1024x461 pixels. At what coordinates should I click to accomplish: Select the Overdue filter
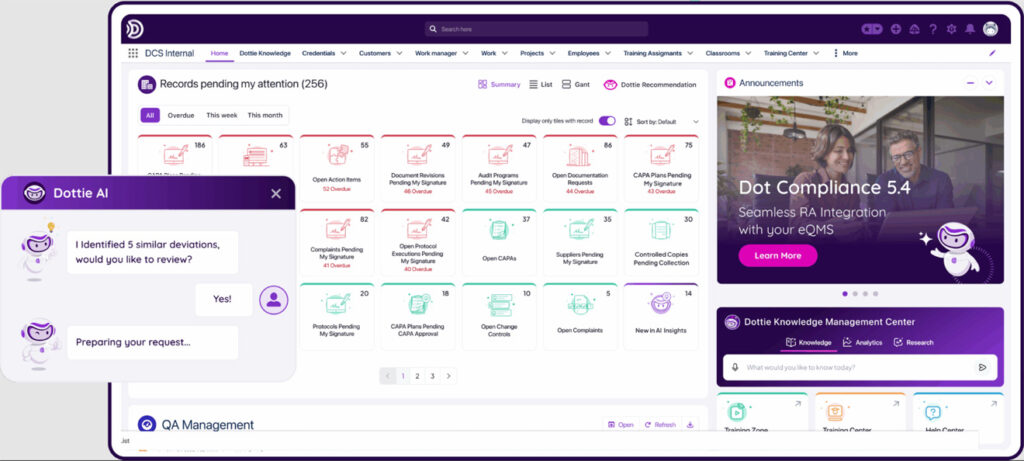[181, 116]
